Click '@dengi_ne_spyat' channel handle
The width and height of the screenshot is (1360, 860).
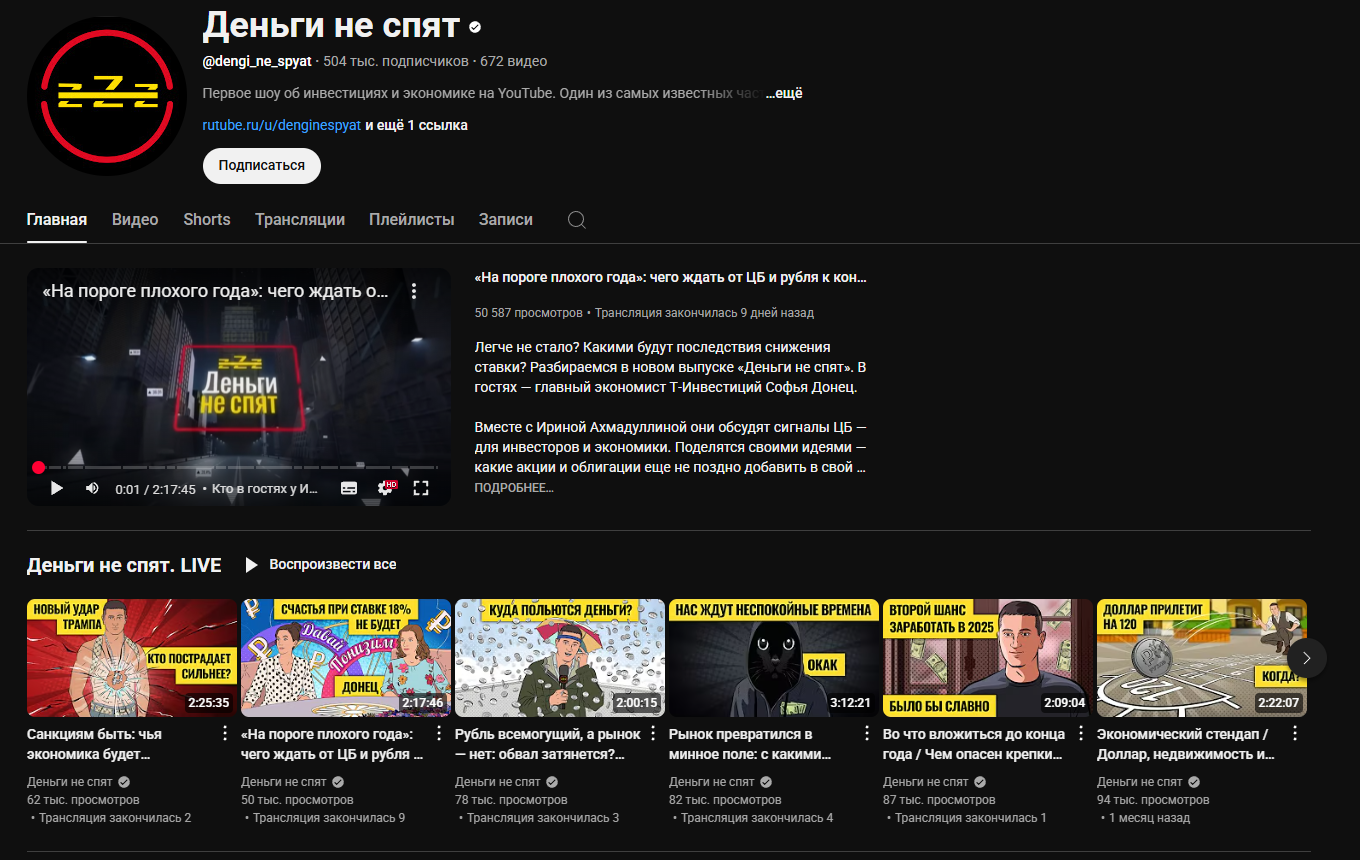(257, 62)
